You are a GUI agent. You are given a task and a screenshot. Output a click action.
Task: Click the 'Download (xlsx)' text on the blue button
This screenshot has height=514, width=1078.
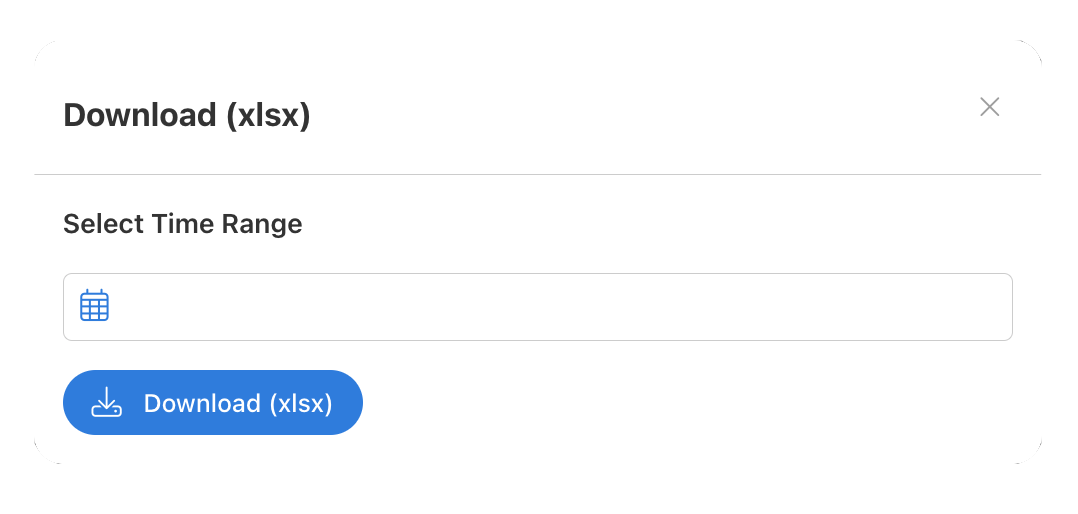[238, 403]
